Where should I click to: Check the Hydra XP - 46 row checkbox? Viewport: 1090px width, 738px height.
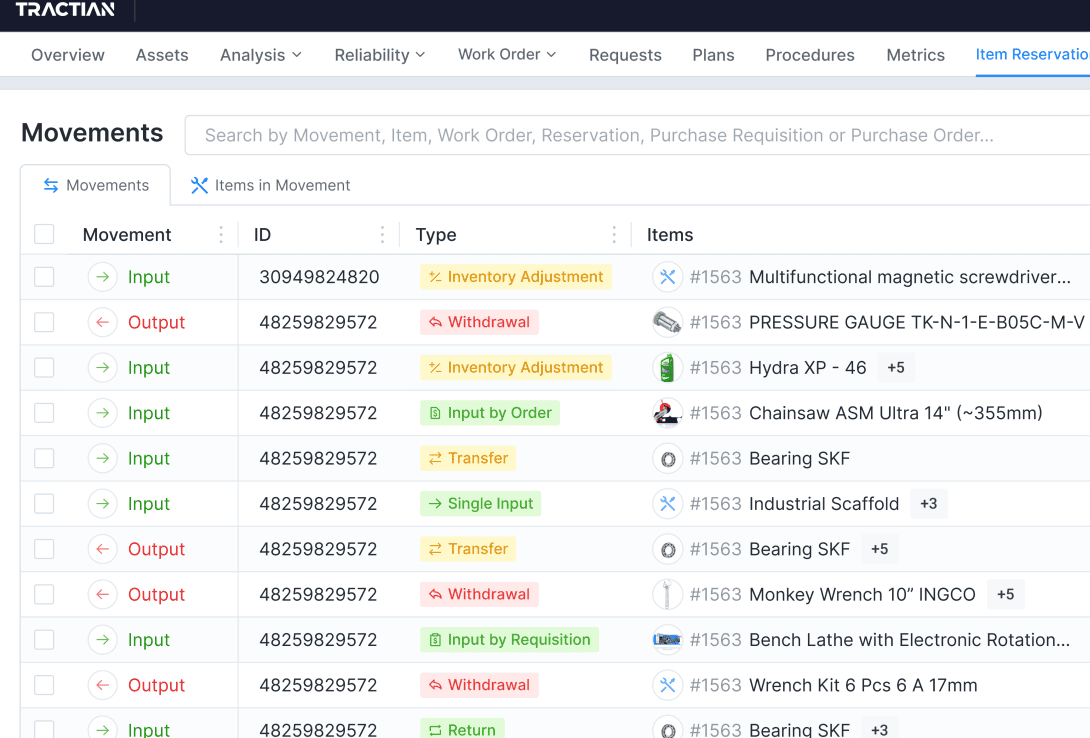44,368
